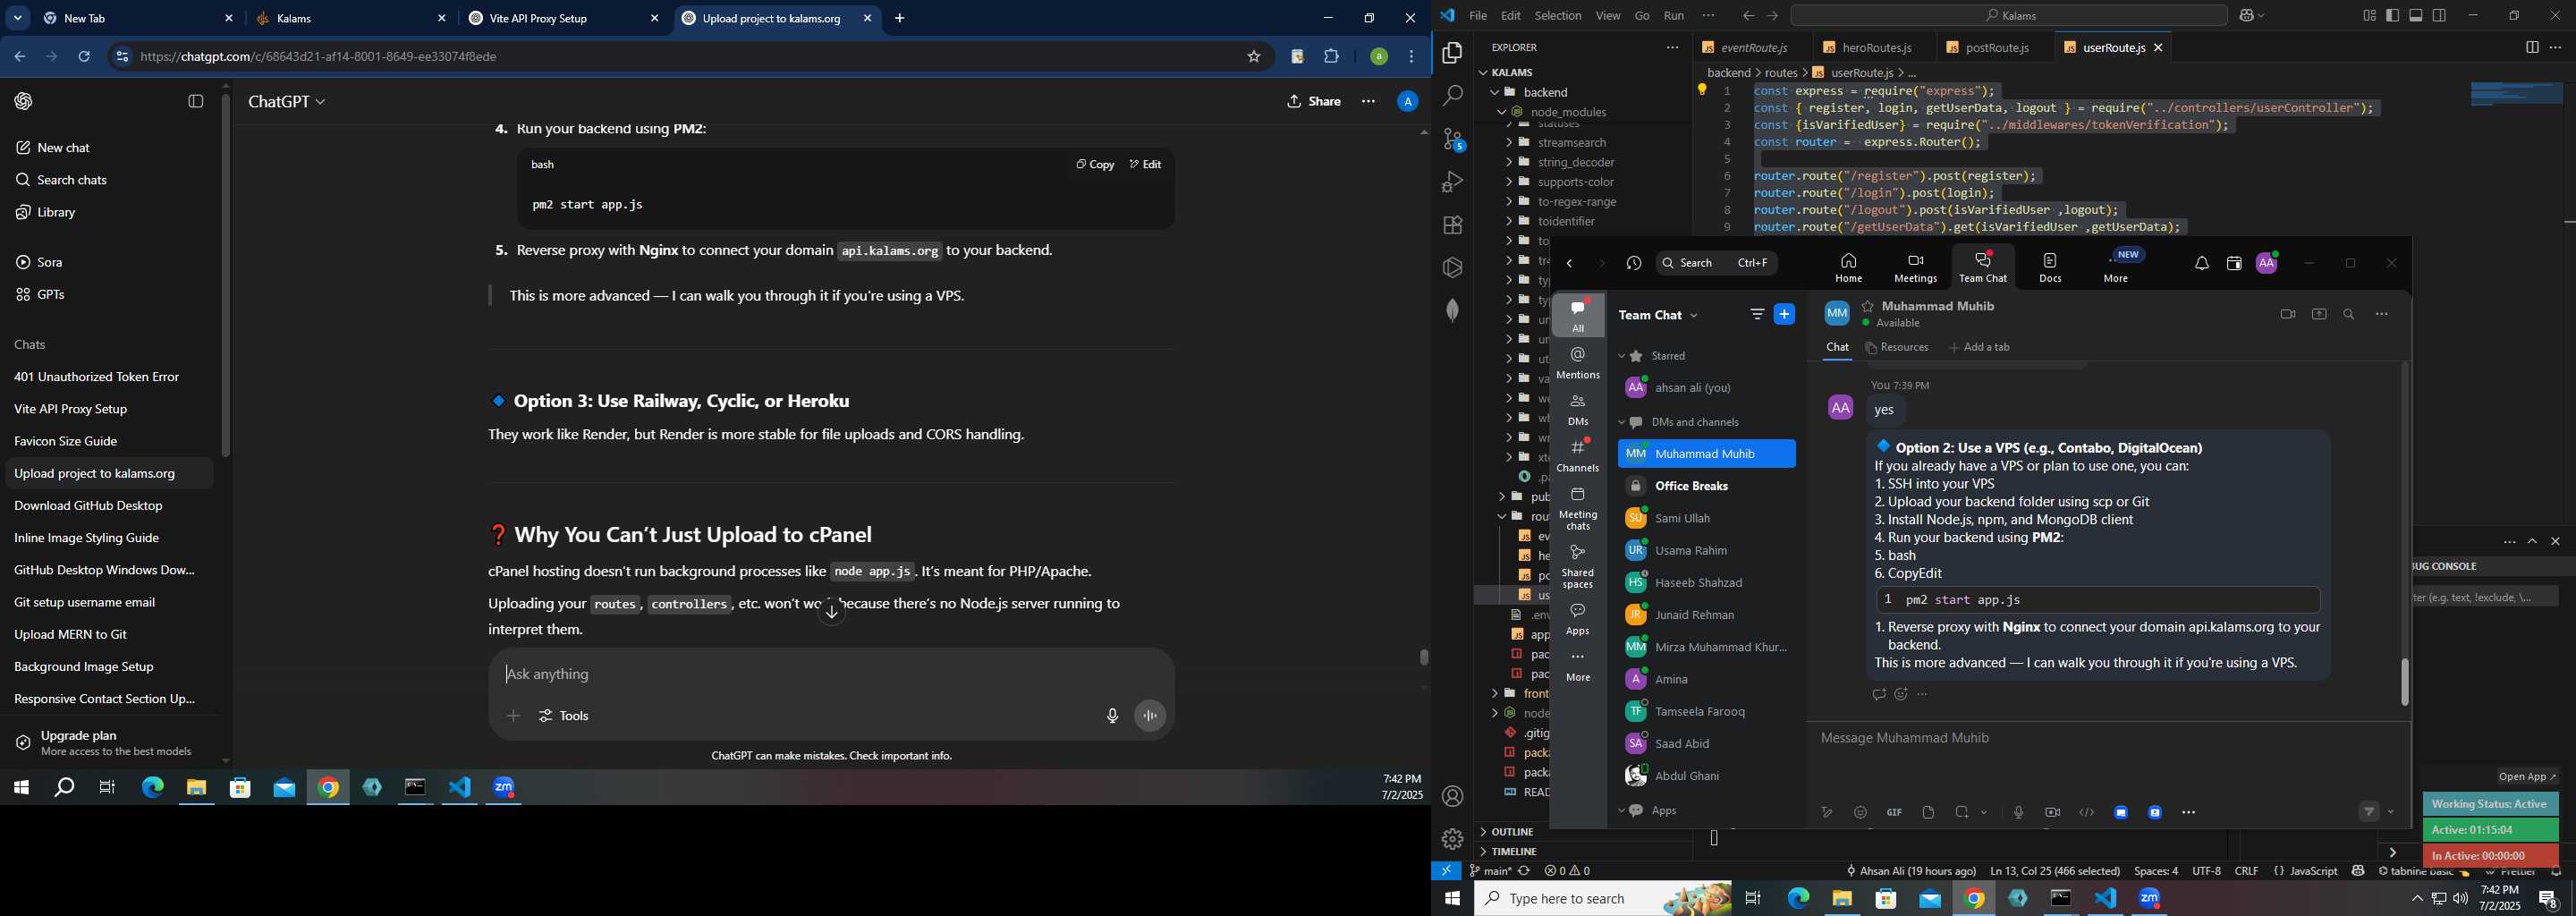This screenshot has width=2576, height=916.
Task: Toggle the VS Code panel layout icon
Action: pyautogui.click(x=2416, y=15)
